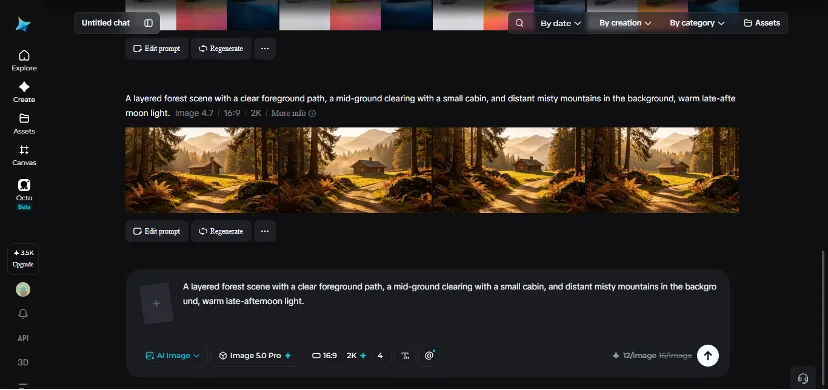Open the first forest cabin thumbnail
The height and width of the screenshot is (390, 828).
tap(202, 170)
